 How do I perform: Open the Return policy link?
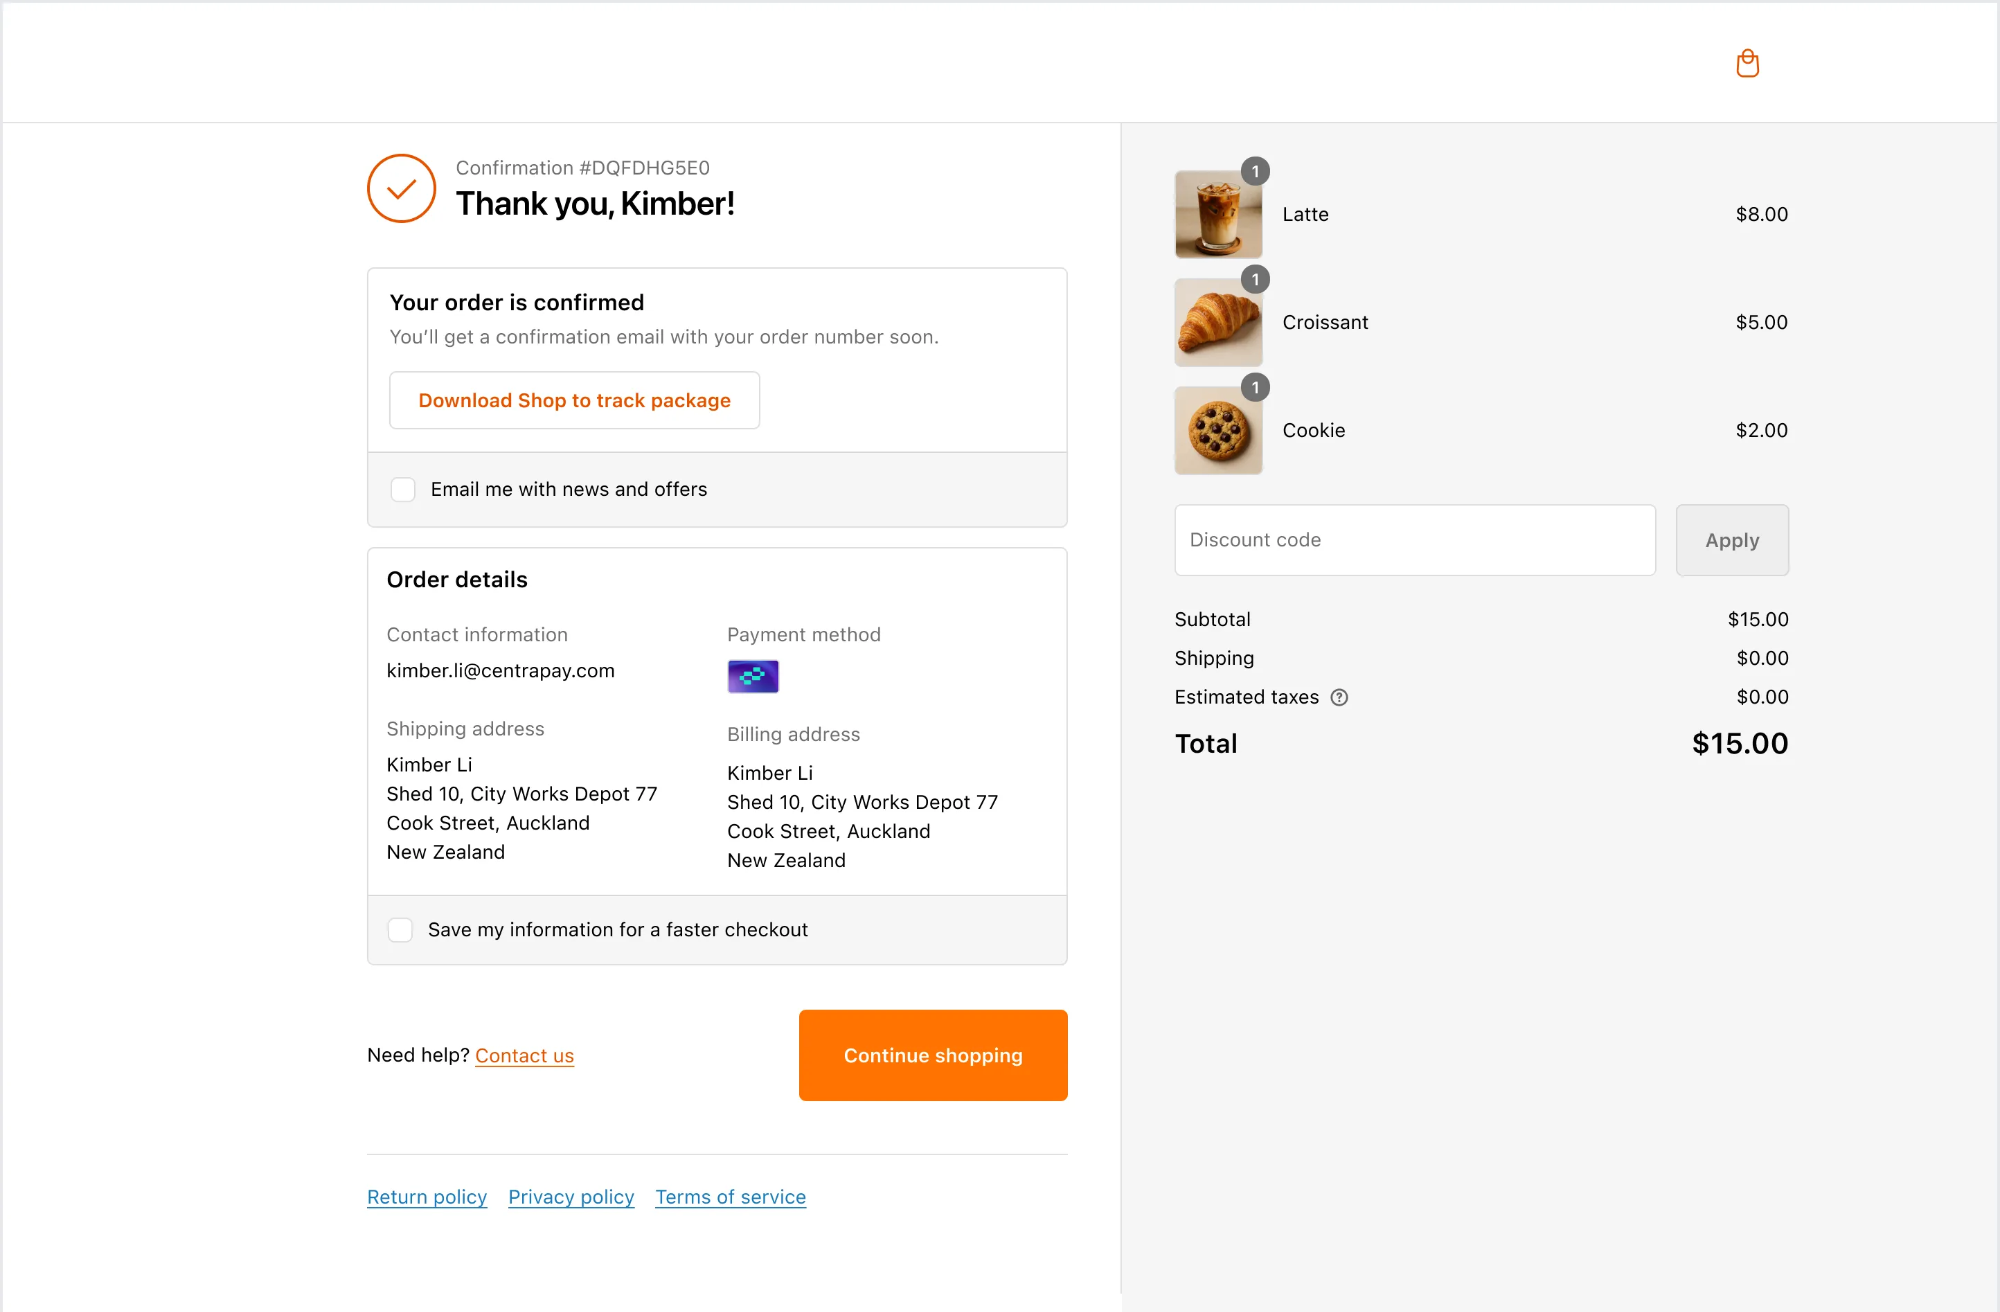[426, 1196]
